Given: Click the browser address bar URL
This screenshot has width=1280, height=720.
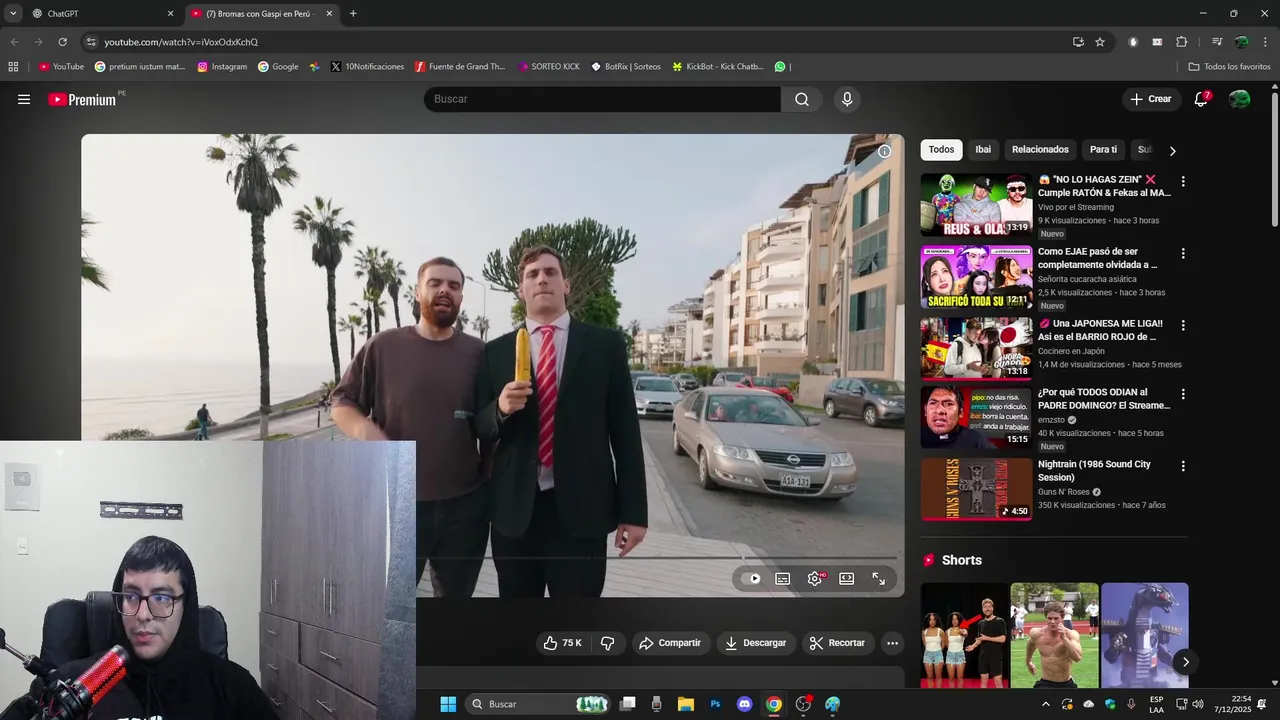Looking at the screenshot, I should tap(181, 42).
